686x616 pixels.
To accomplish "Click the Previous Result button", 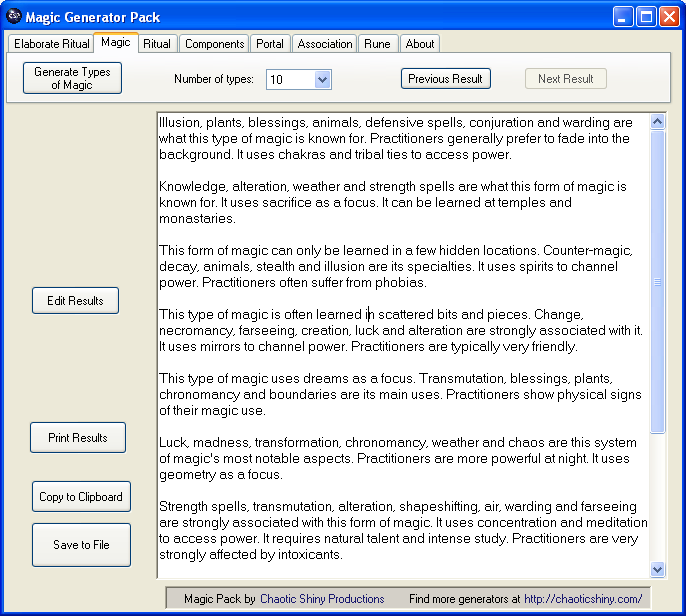I will (445, 79).
